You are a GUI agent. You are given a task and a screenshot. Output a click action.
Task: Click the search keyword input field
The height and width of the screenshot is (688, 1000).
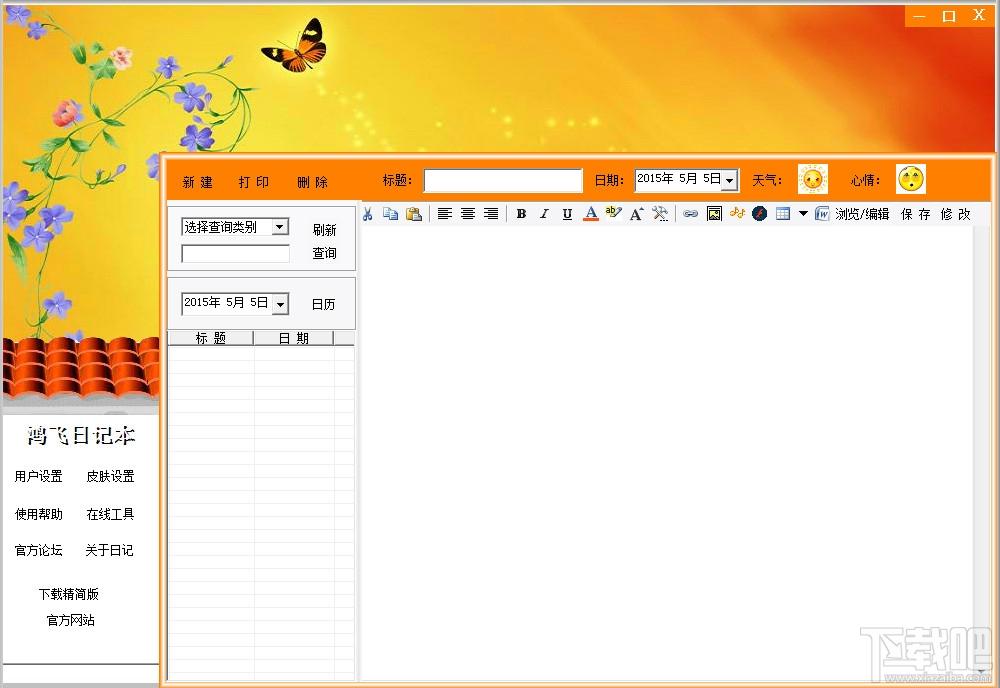pyautogui.click(x=235, y=254)
